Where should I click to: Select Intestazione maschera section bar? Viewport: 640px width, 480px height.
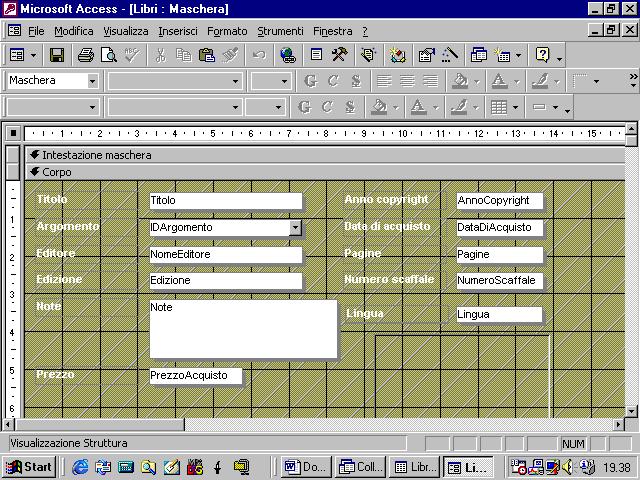325,155
